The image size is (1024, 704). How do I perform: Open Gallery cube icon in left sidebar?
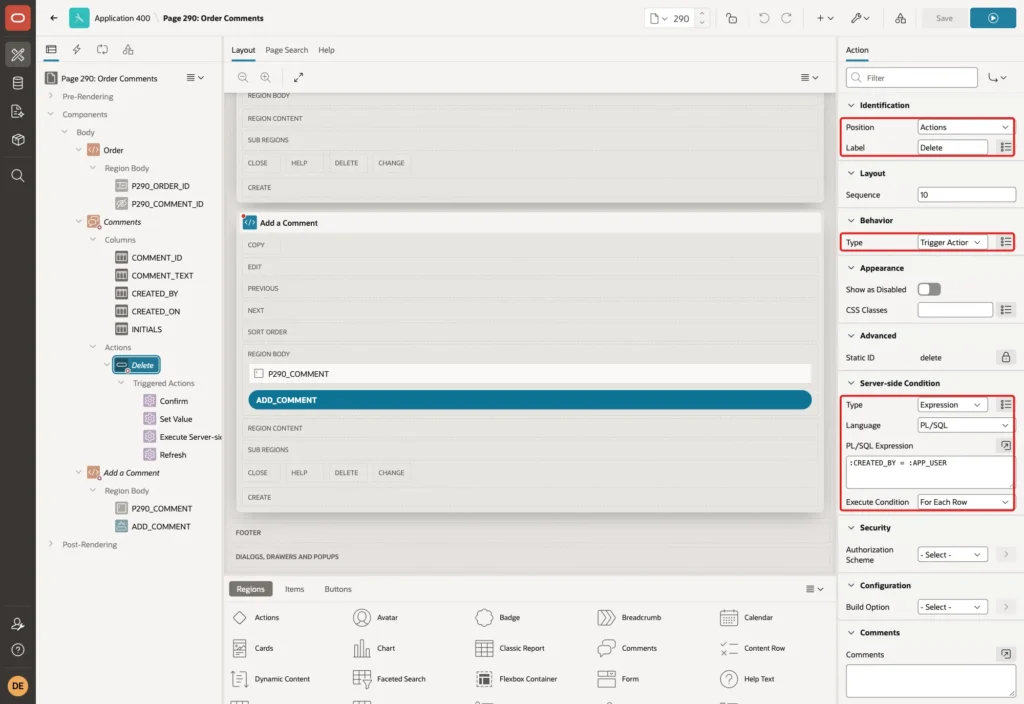(x=18, y=140)
